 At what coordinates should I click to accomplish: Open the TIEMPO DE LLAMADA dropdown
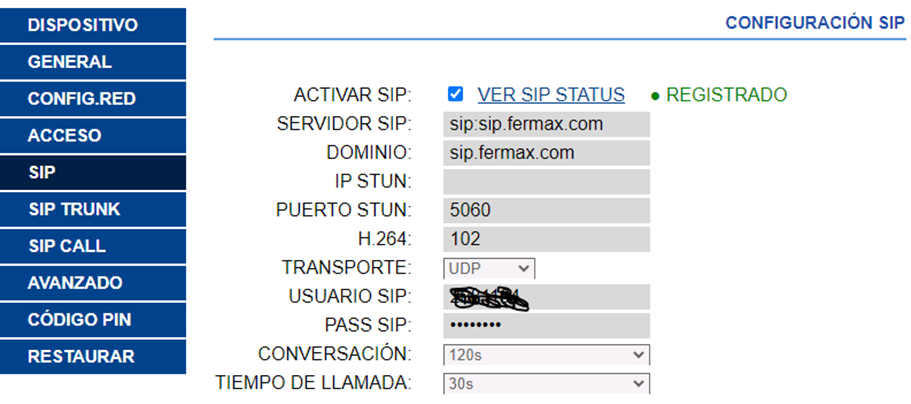(546, 383)
